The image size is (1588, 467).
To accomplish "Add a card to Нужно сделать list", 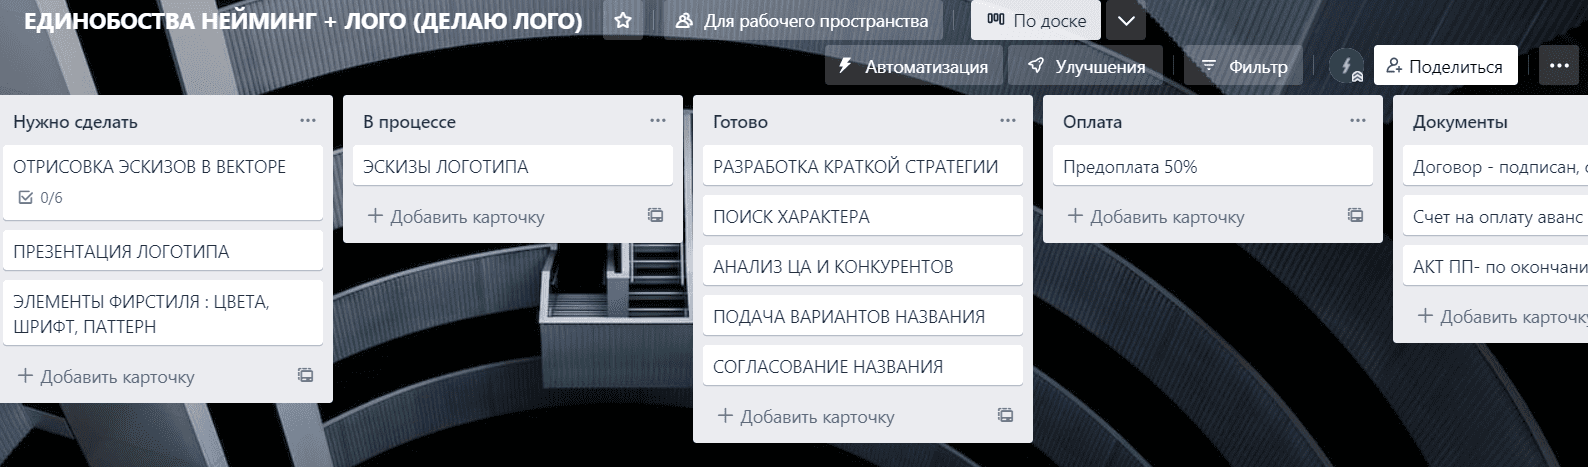I will [107, 377].
